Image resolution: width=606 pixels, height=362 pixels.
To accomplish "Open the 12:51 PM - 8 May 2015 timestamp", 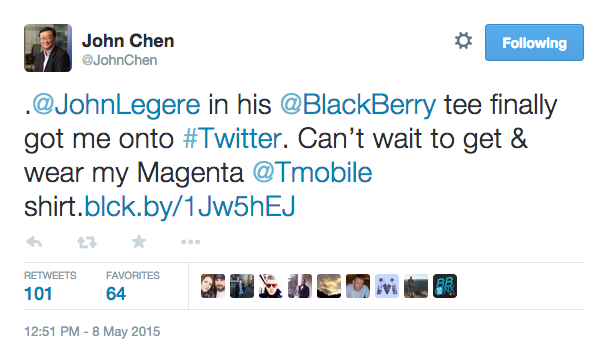I will pyautogui.click(x=92, y=331).
